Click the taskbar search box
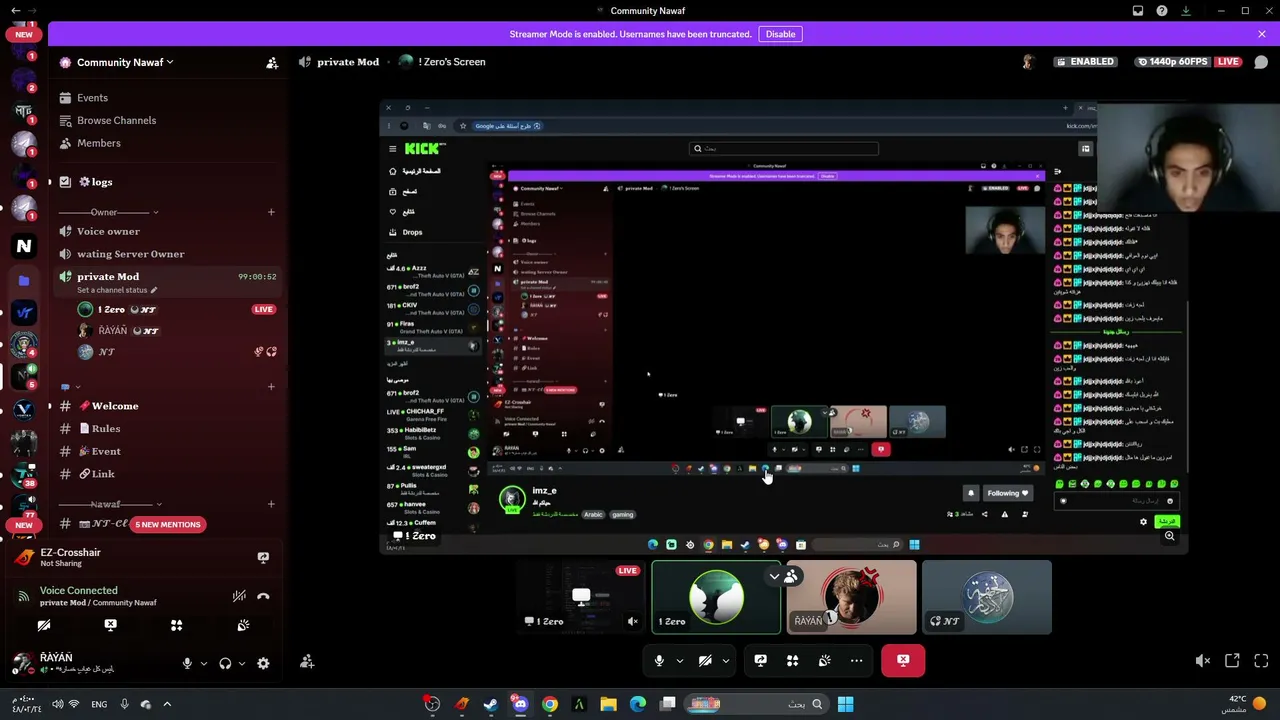The image size is (1280, 720). [x=756, y=704]
